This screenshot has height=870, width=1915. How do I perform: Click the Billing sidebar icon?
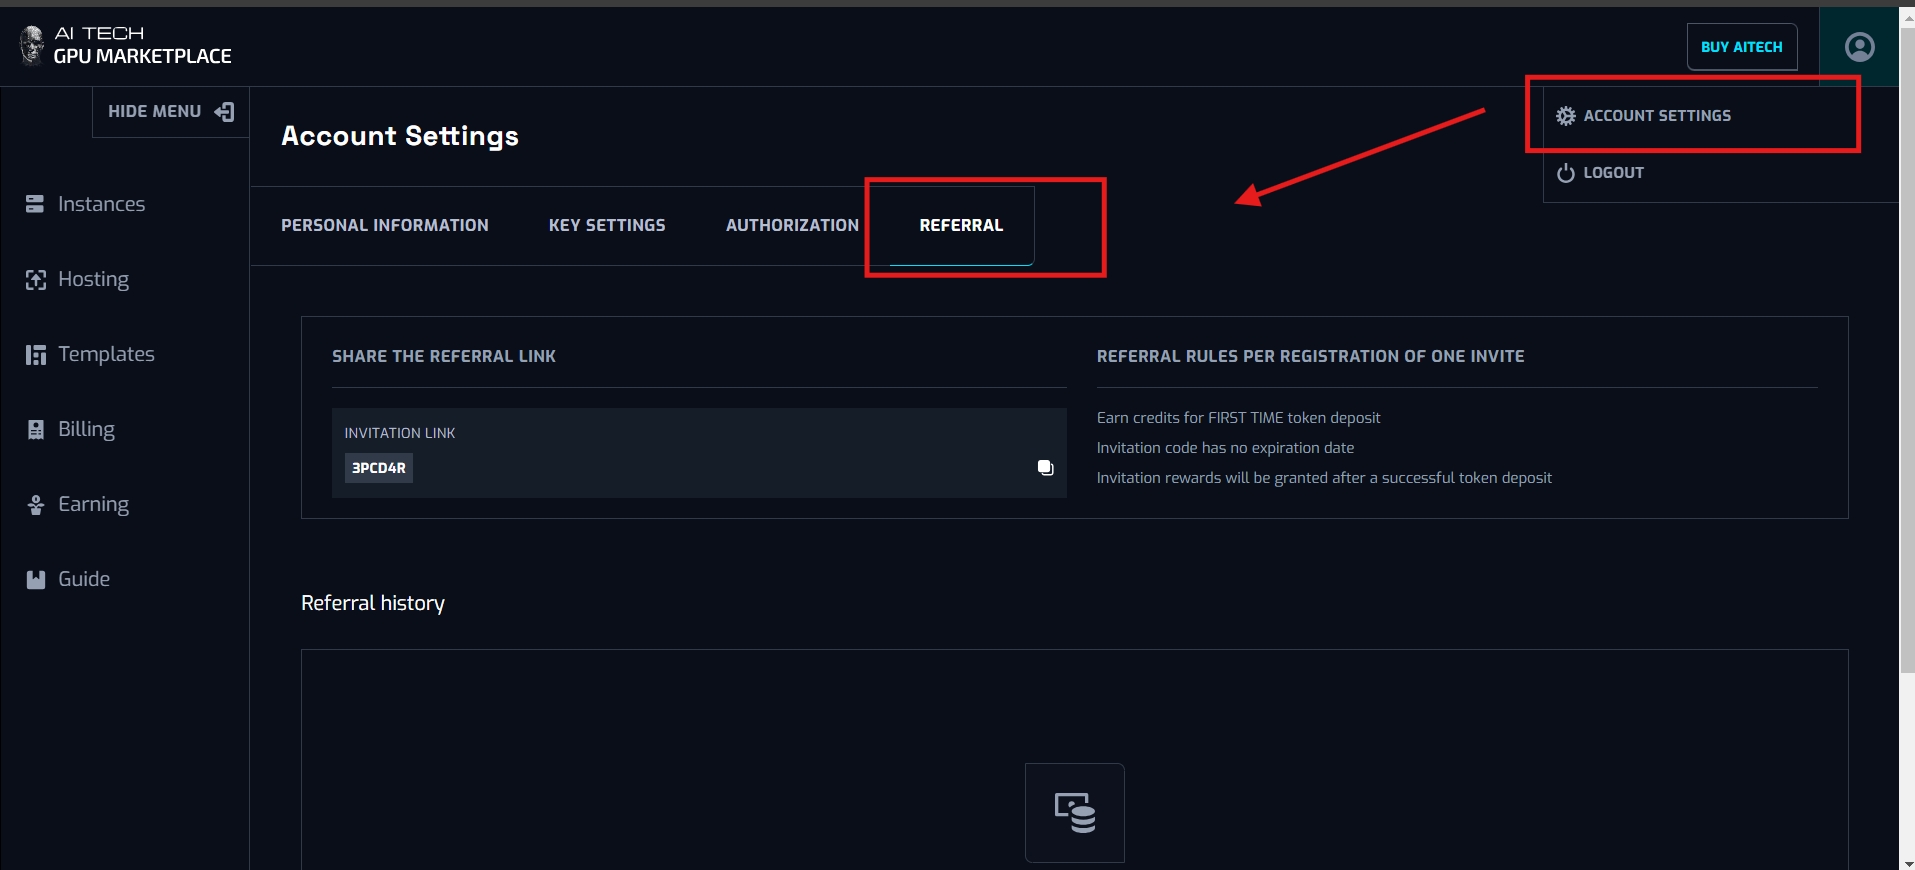(x=35, y=430)
